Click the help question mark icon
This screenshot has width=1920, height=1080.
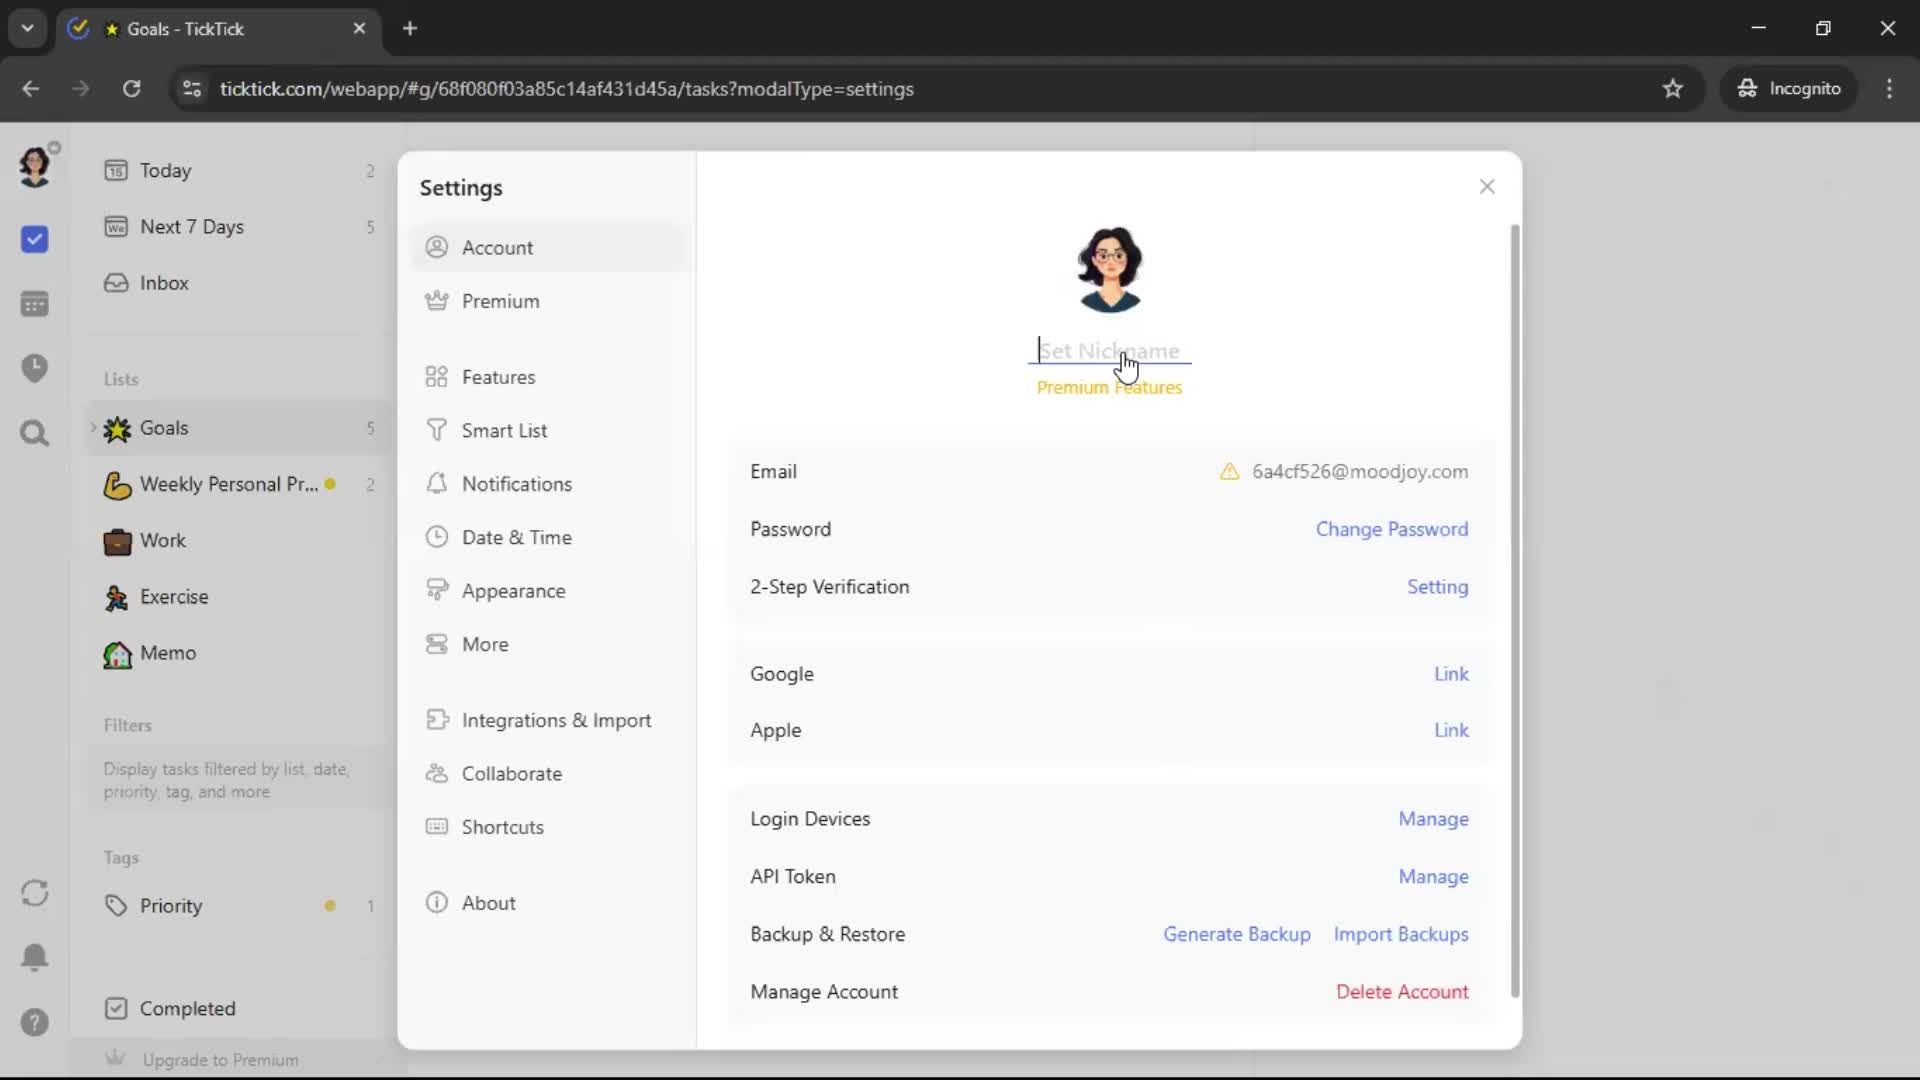pyautogui.click(x=34, y=1022)
